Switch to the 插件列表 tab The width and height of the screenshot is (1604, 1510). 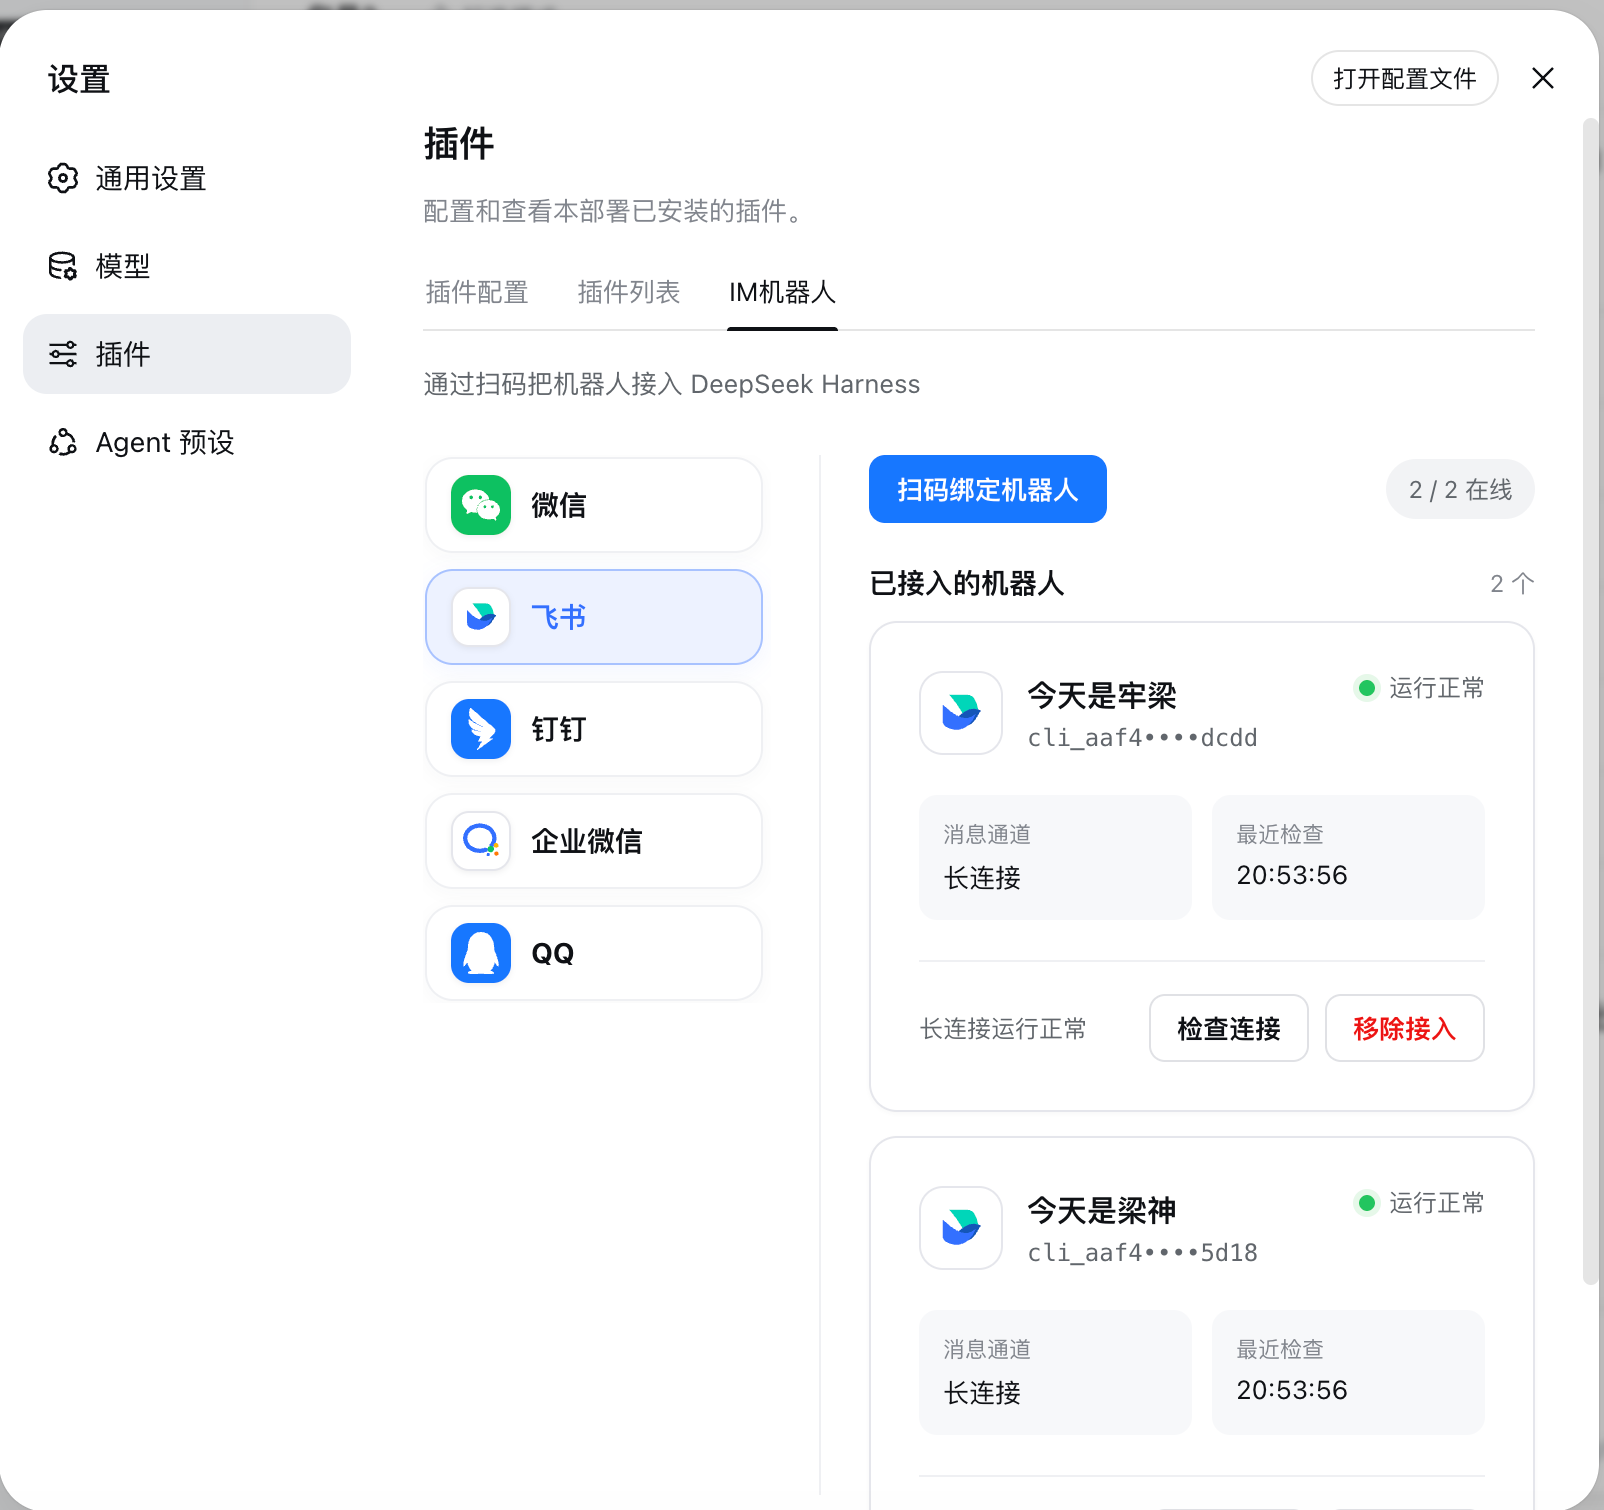tap(629, 292)
